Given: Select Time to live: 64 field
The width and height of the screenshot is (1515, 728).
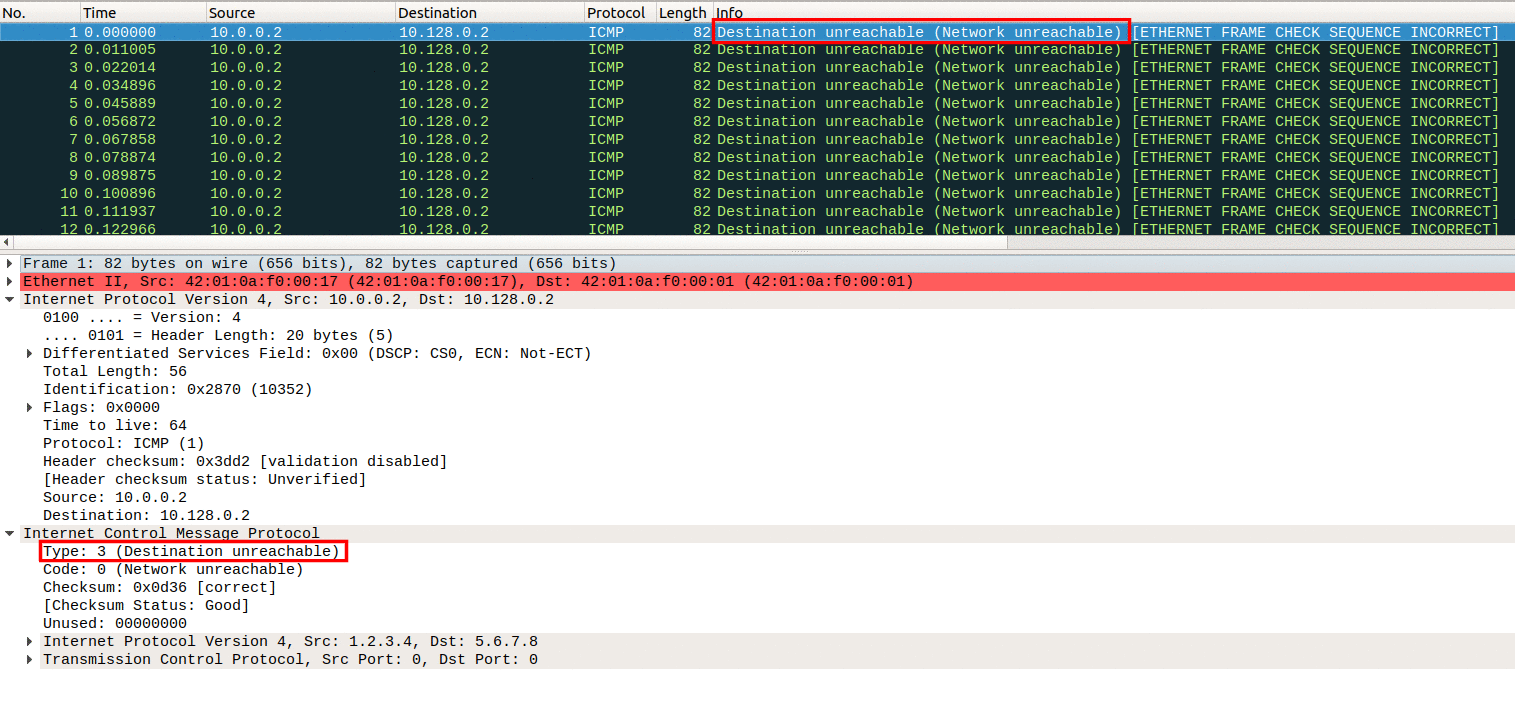Looking at the screenshot, I should (x=115, y=426).
